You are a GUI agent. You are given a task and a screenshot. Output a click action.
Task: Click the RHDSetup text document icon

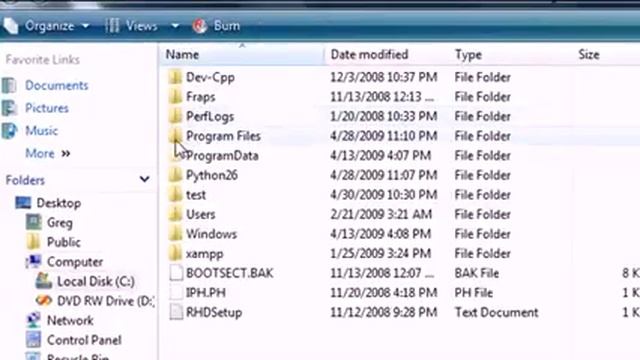point(176,312)
